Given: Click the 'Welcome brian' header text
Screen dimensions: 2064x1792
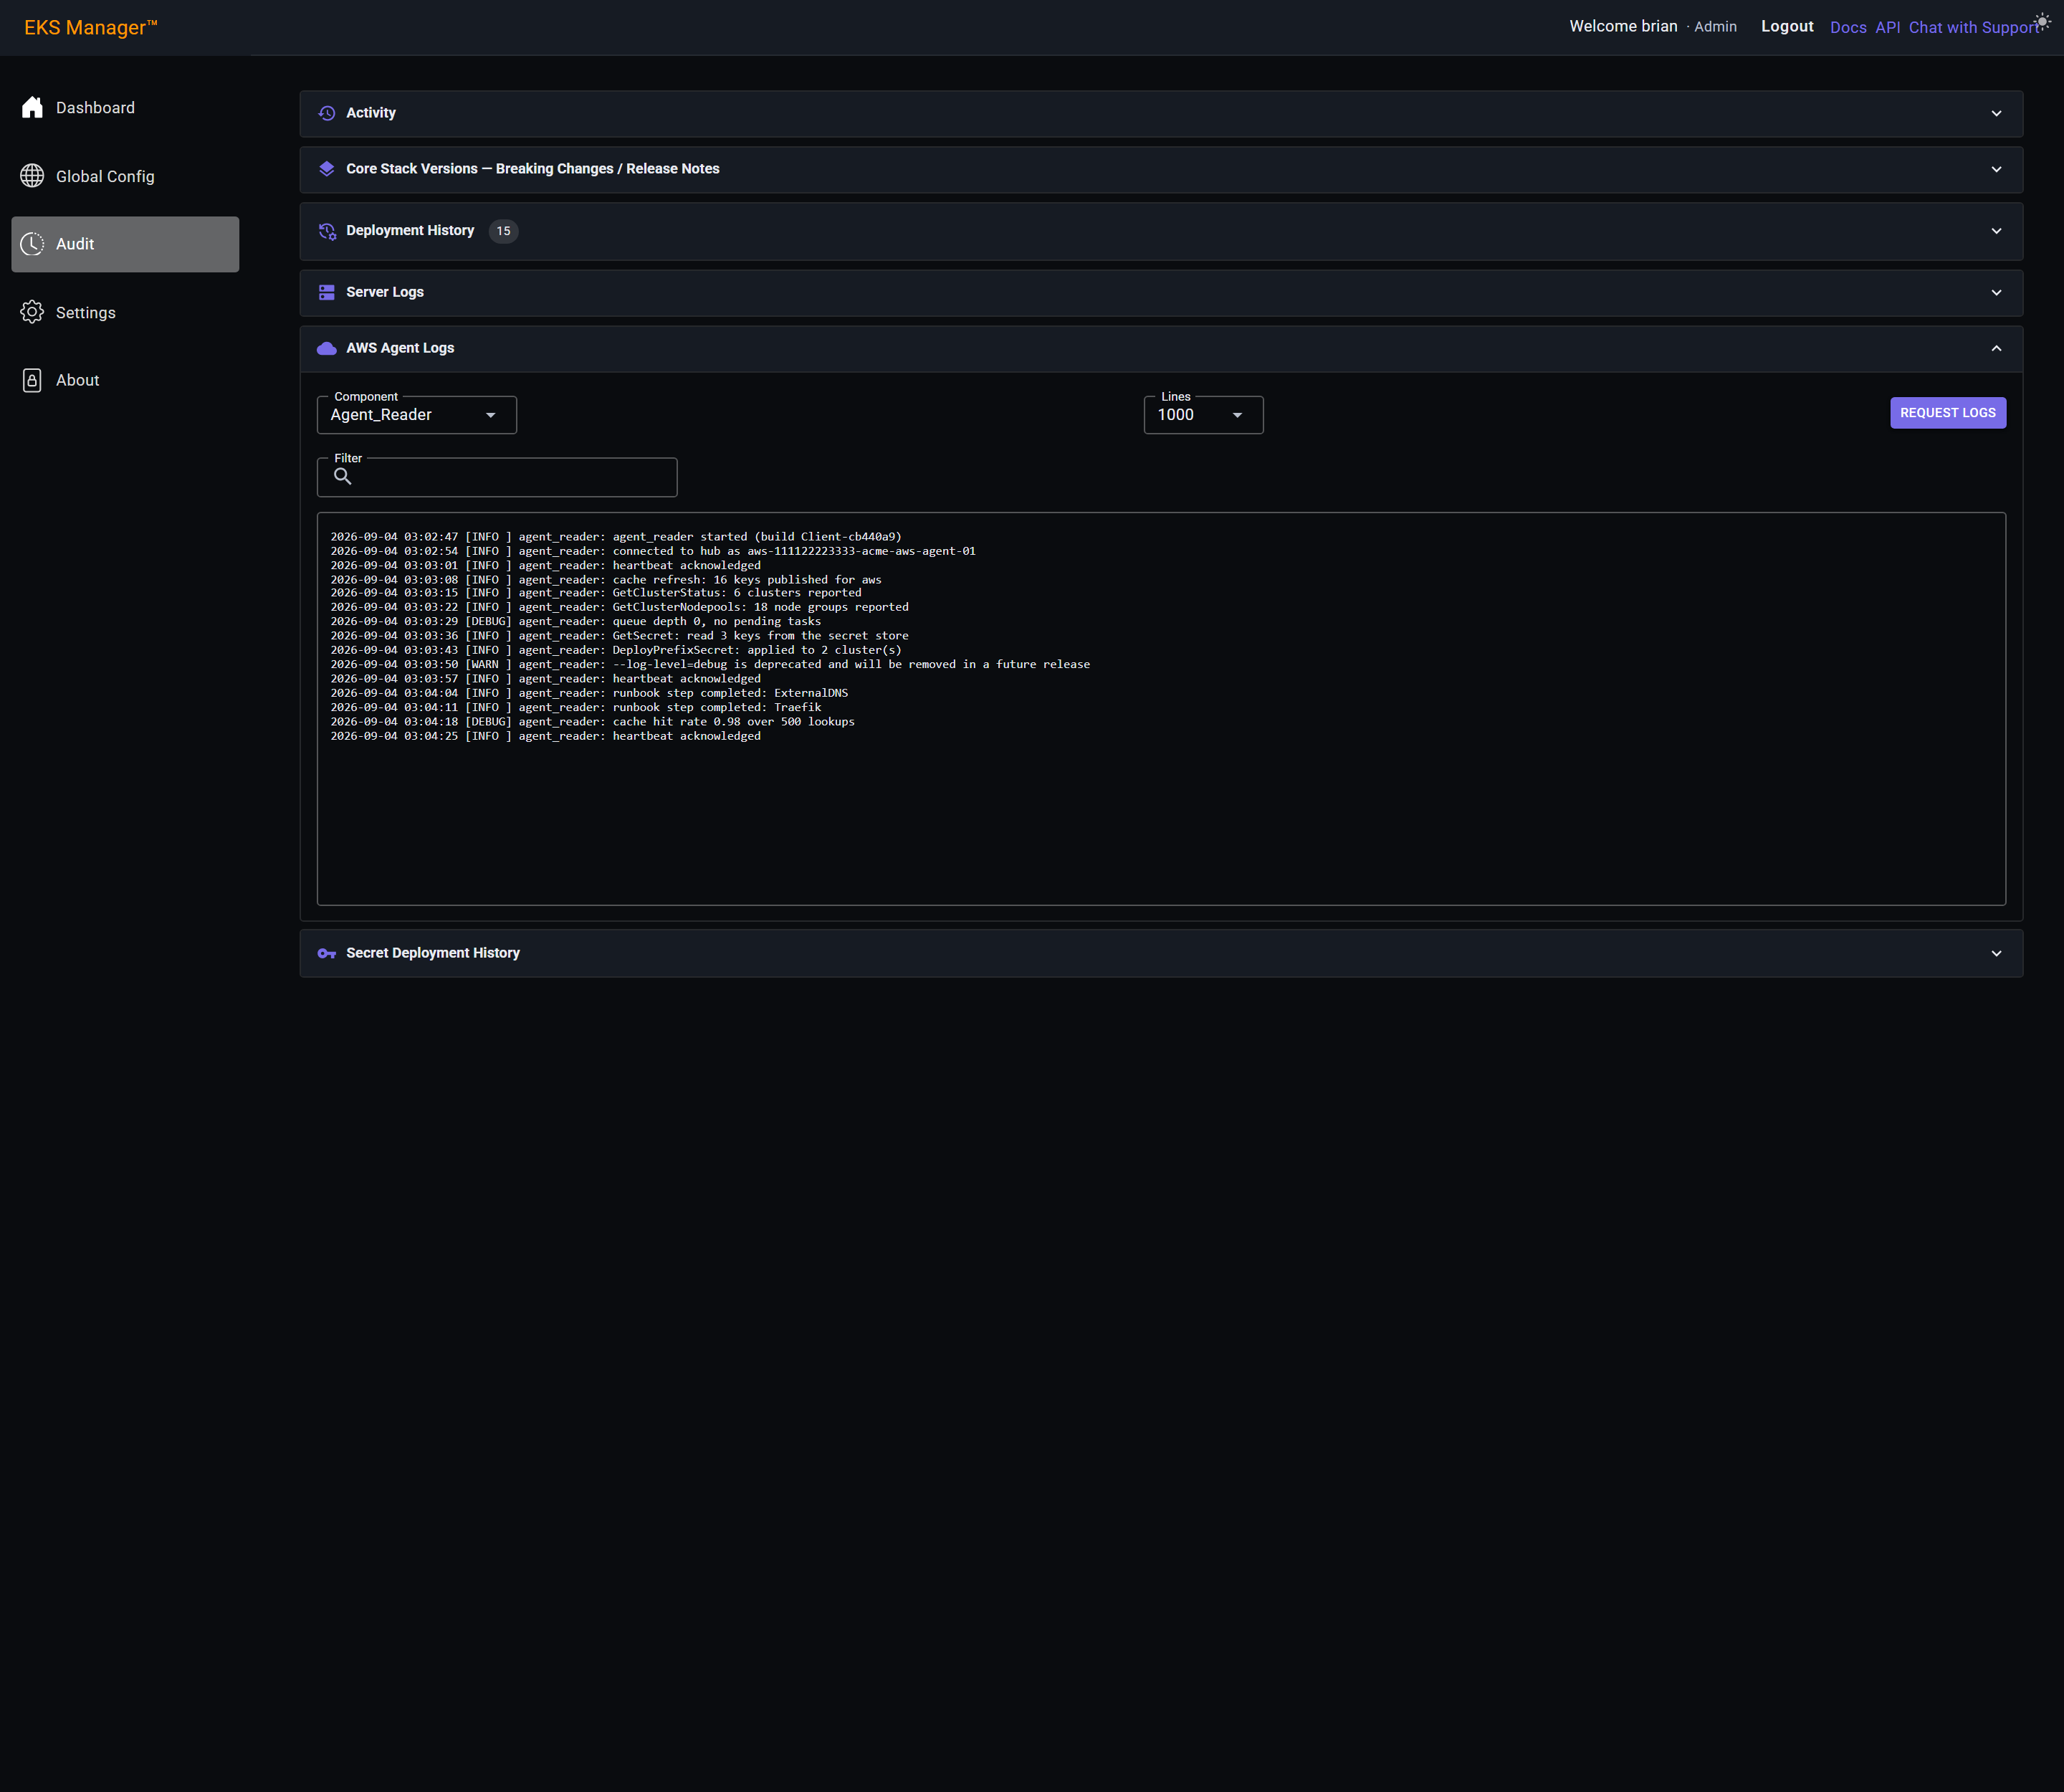Looking at the screenshot, I should [x=1623, y=26].
